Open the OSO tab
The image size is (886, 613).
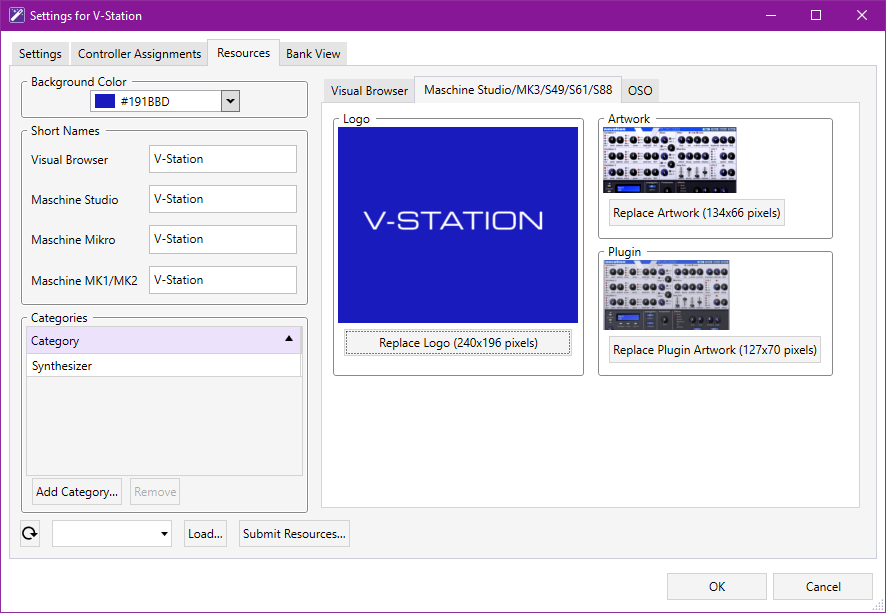pyautogui.click(x=640, y=90)
